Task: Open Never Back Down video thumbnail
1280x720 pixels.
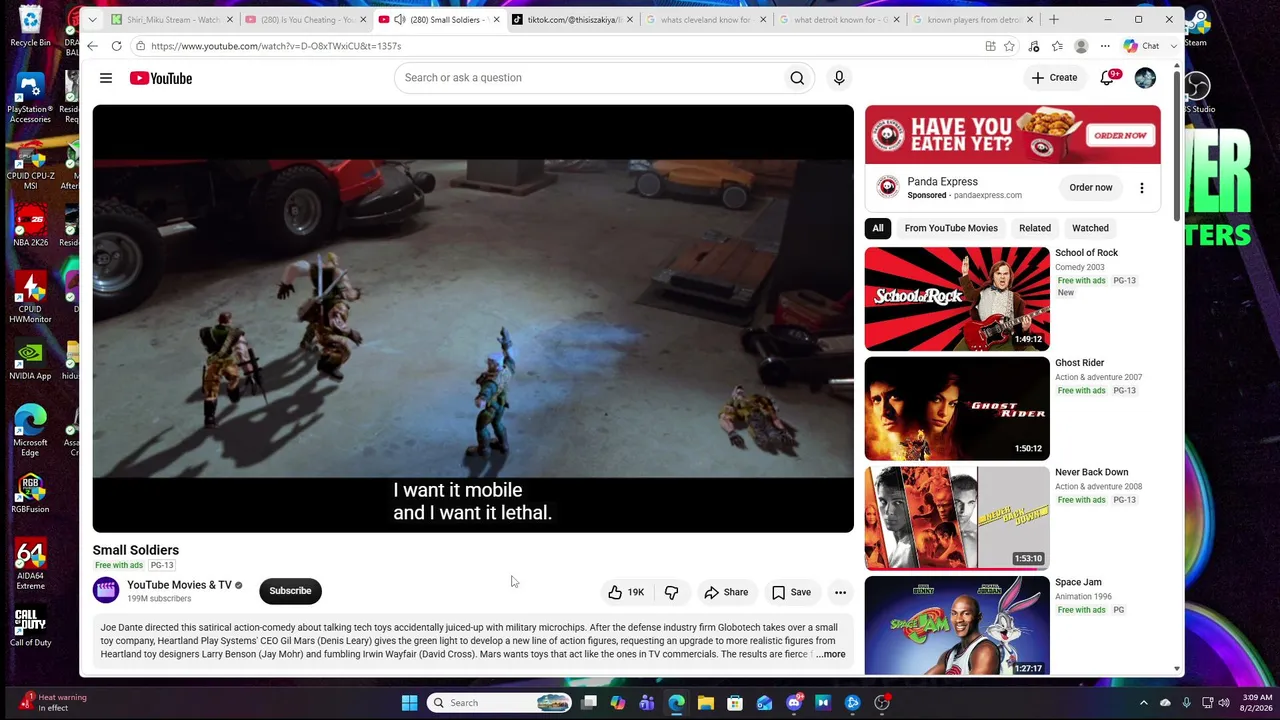Action: click(x=957, y=518)
